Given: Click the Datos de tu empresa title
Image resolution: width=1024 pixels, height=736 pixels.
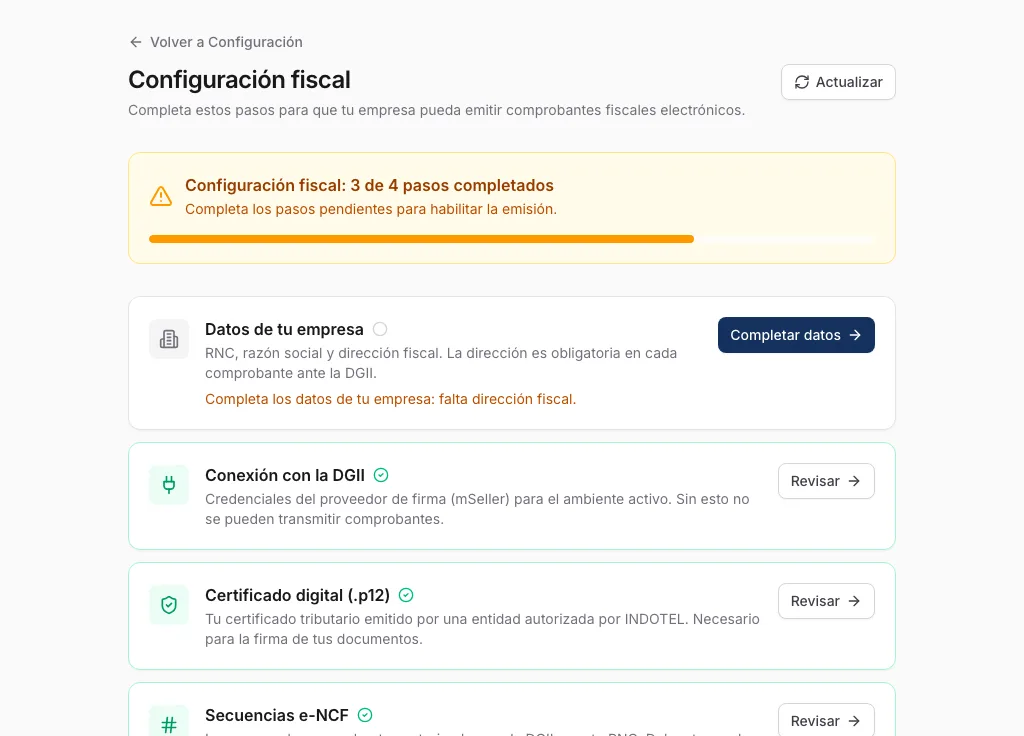Looking at the screenshot, I should click(284, 329).
